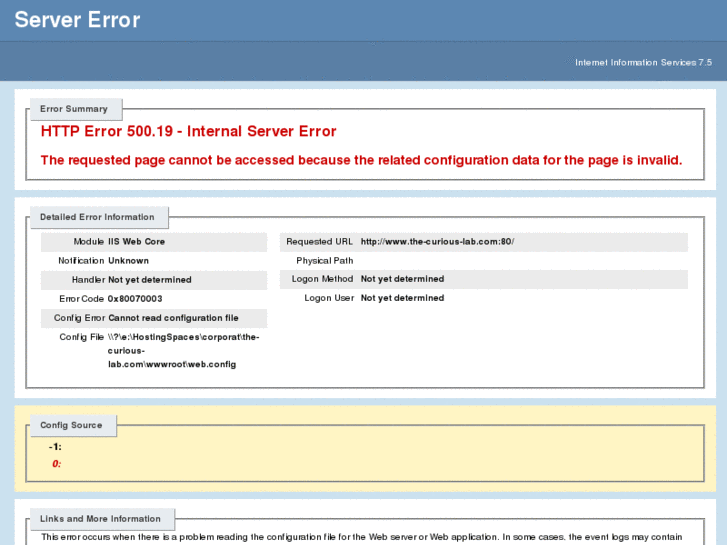Click the Cannot read configuration file text
Image resolution: width=727 pixels, height=545 pixels.
[173, 318]
